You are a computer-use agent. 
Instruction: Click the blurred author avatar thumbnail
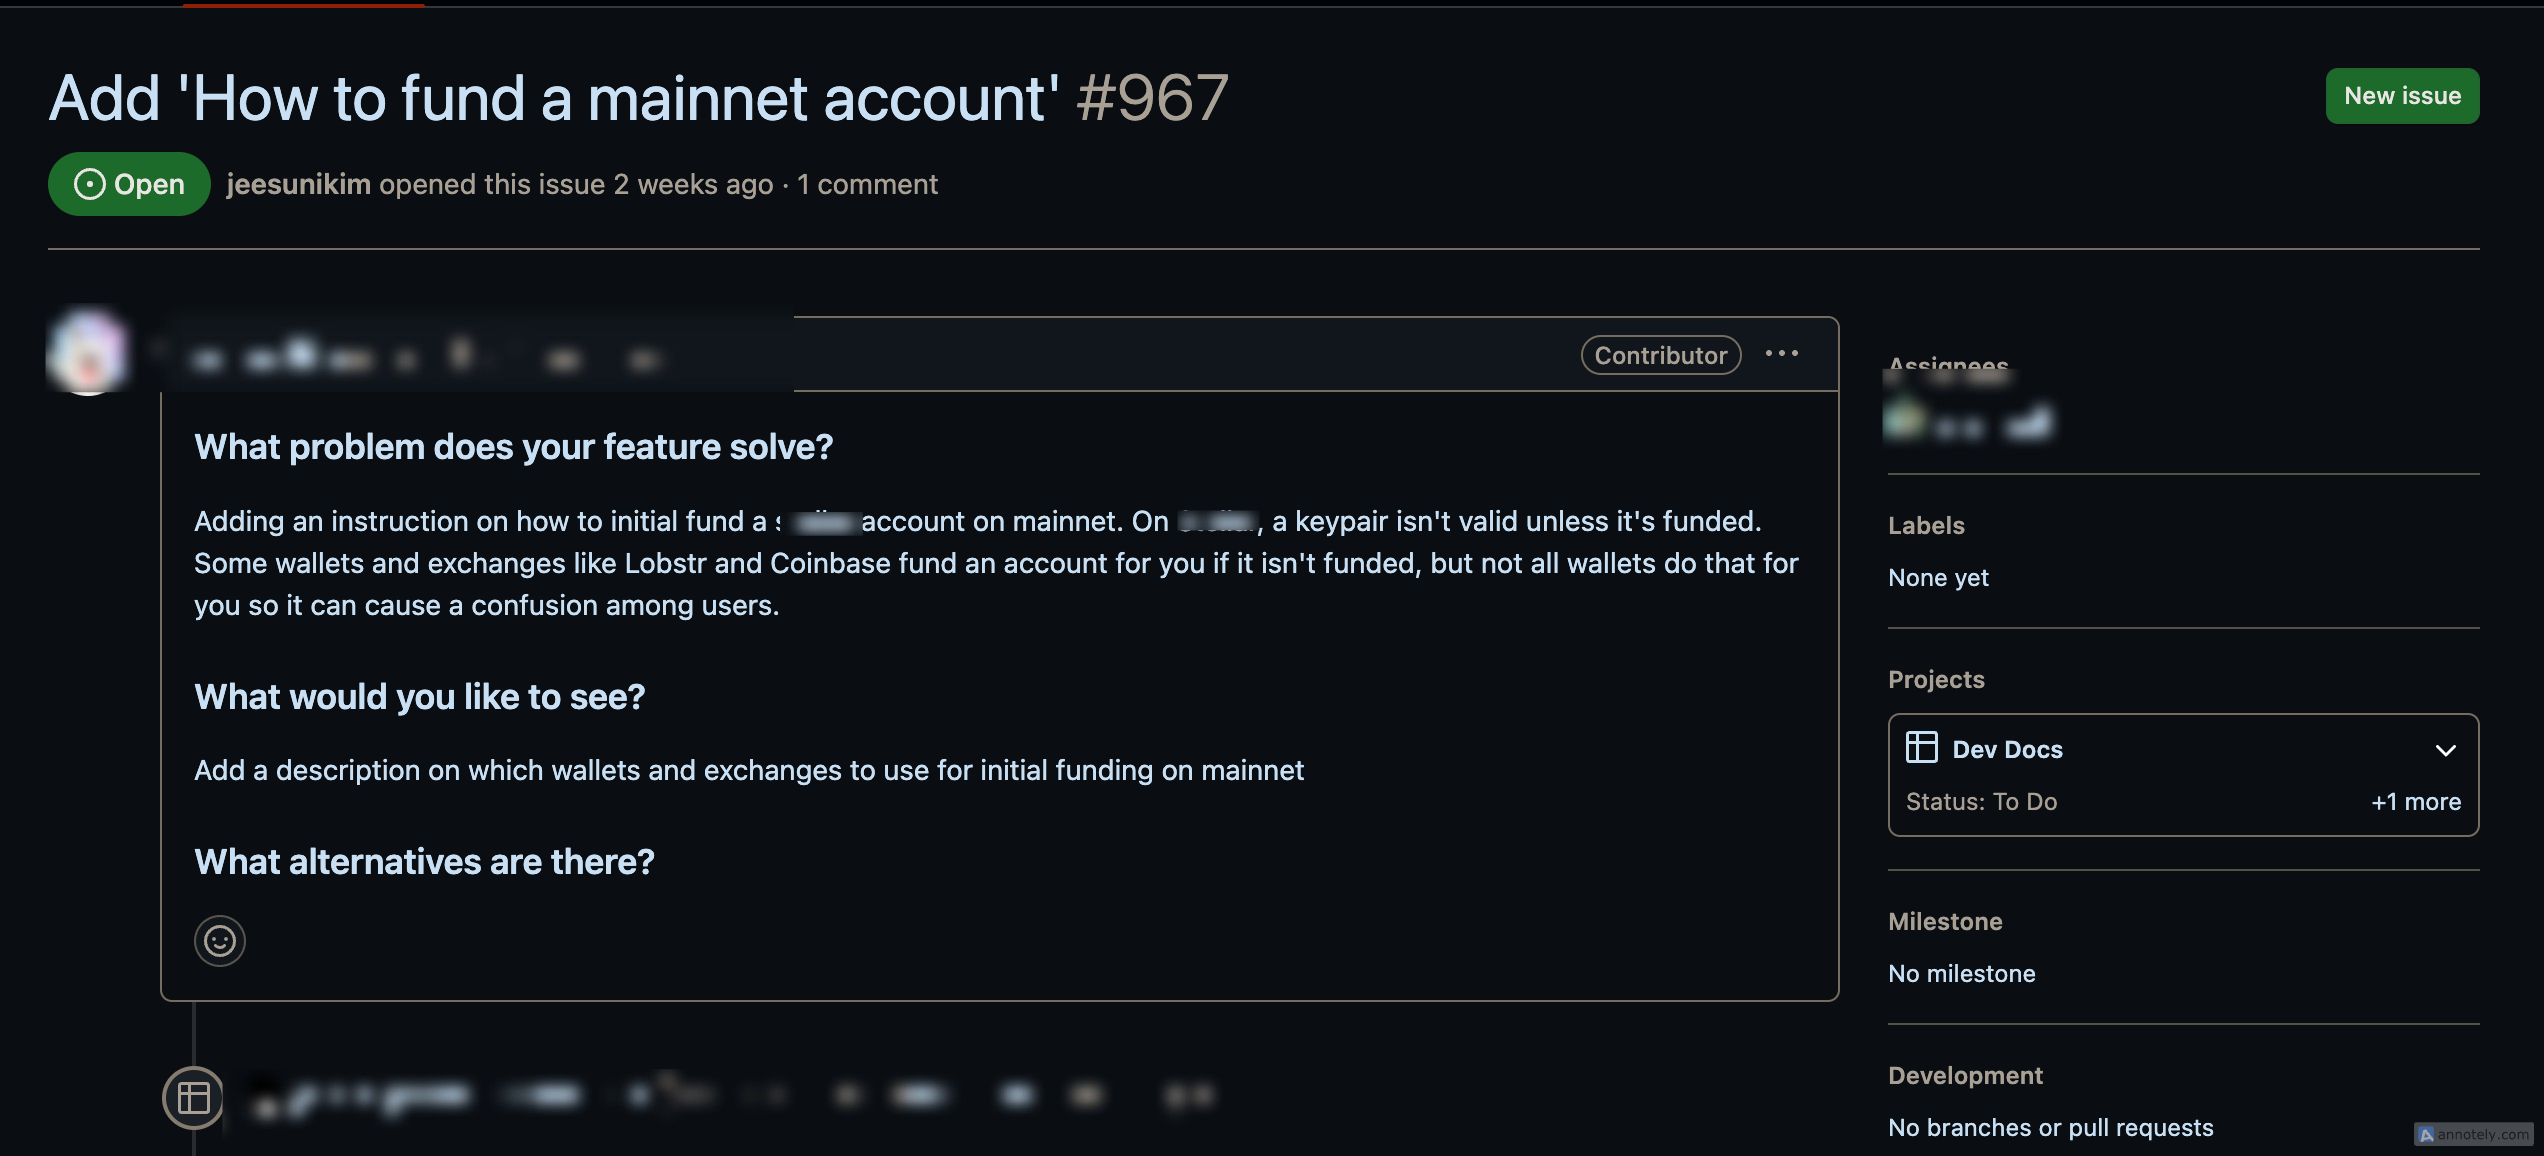click(x=88, y=350)
